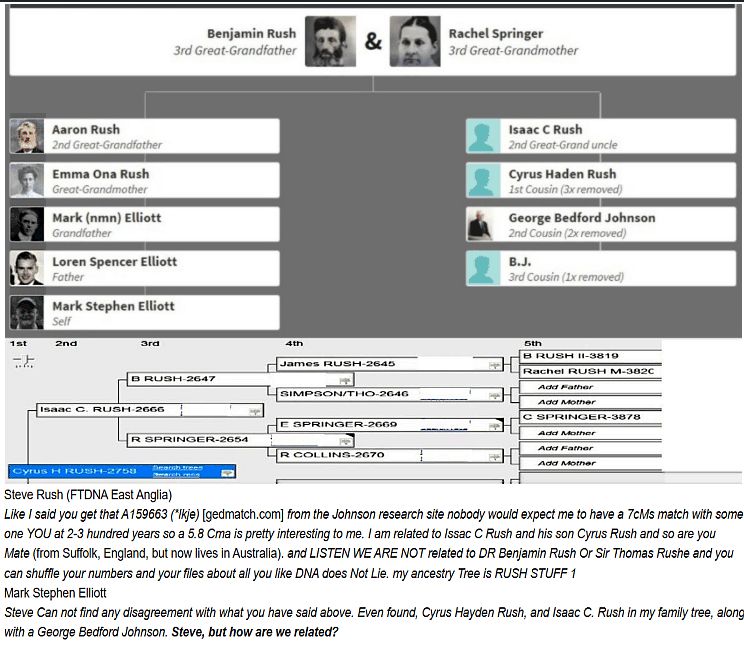
Task: Select Emma Ona Rush's photo icon
Action: [27, 180]
